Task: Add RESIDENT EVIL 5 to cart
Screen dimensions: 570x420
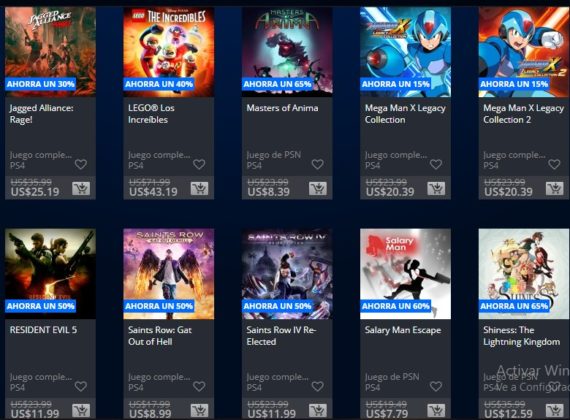Action: tap(81, 411)
